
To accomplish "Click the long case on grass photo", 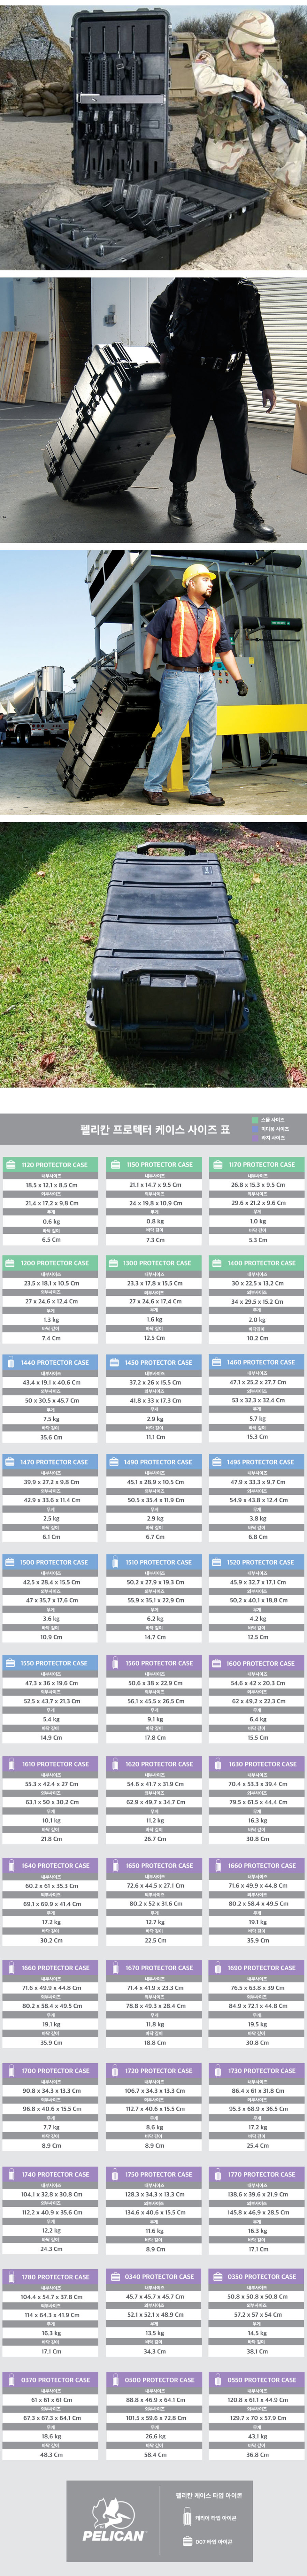I will (x=153, y=955).
